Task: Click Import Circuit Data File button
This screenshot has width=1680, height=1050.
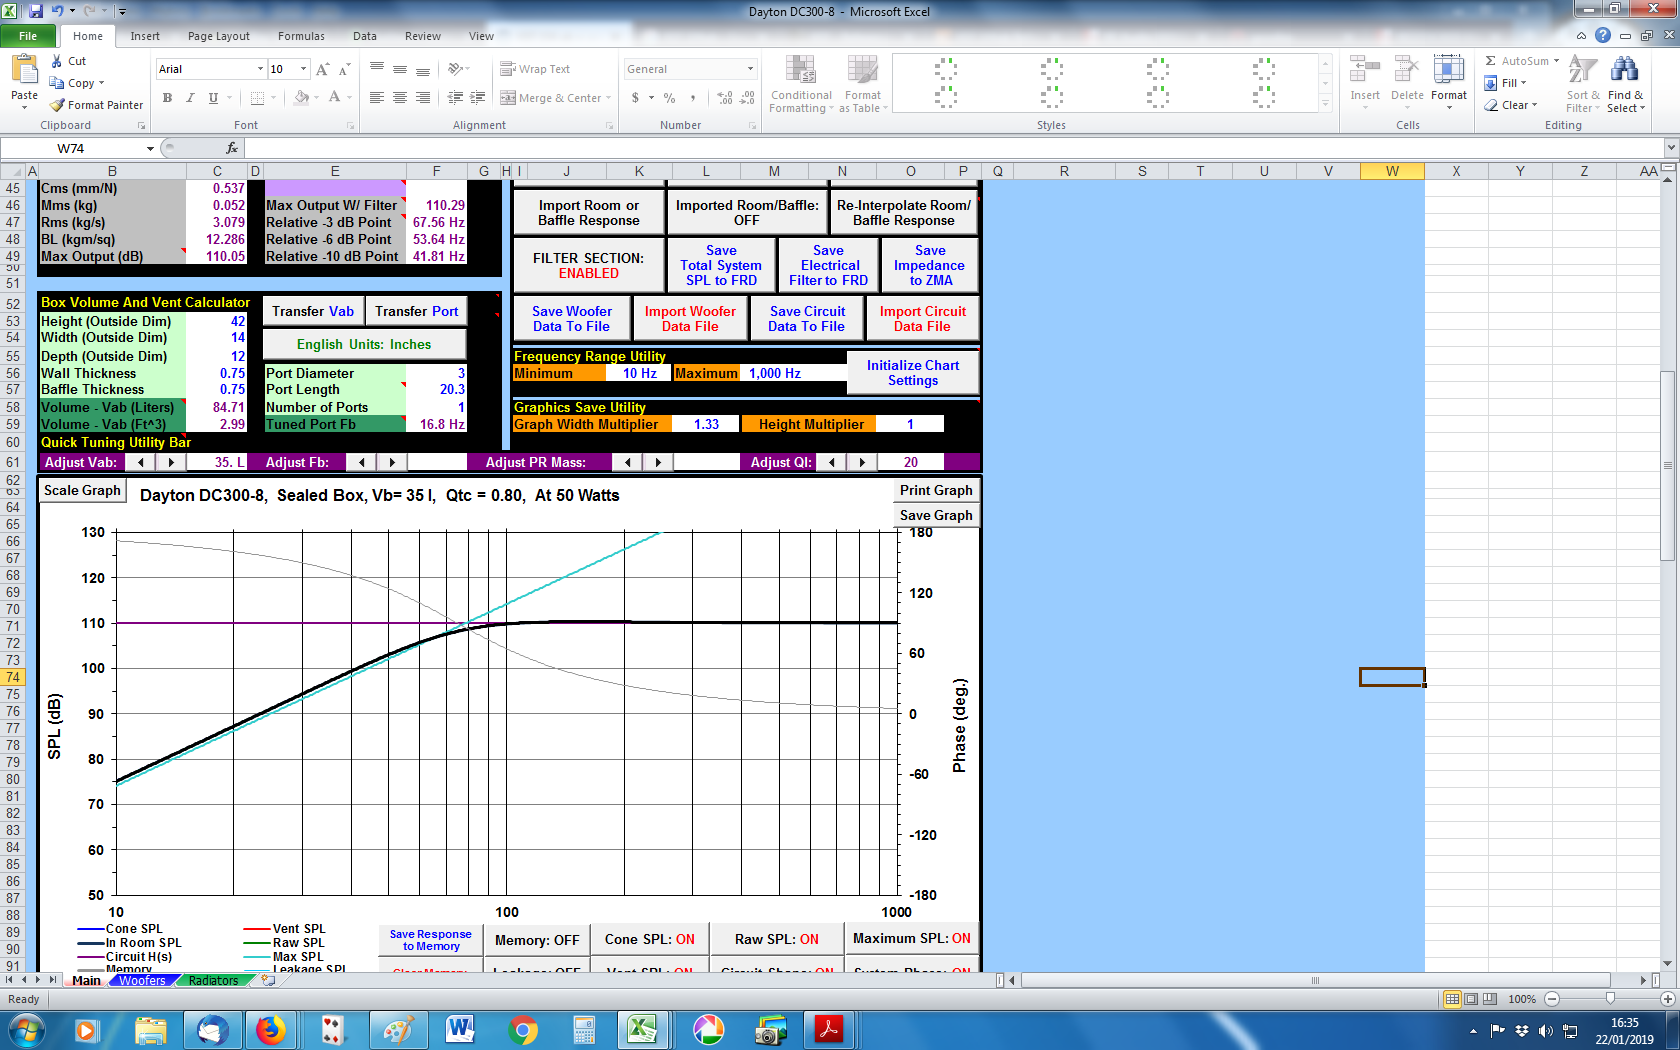Action: [x=922, y=319]
